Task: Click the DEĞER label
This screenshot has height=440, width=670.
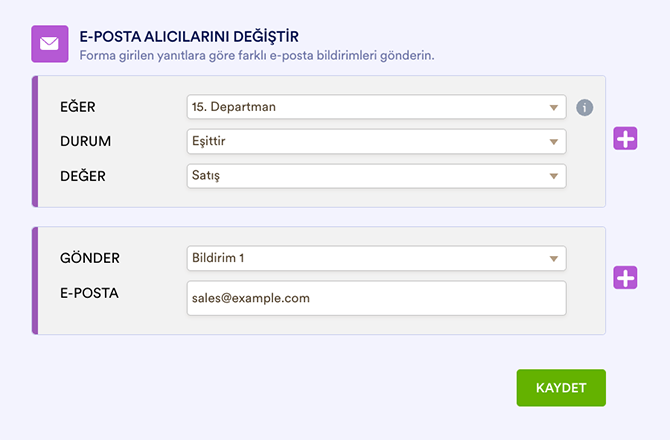Action: (x=83, y=176)
